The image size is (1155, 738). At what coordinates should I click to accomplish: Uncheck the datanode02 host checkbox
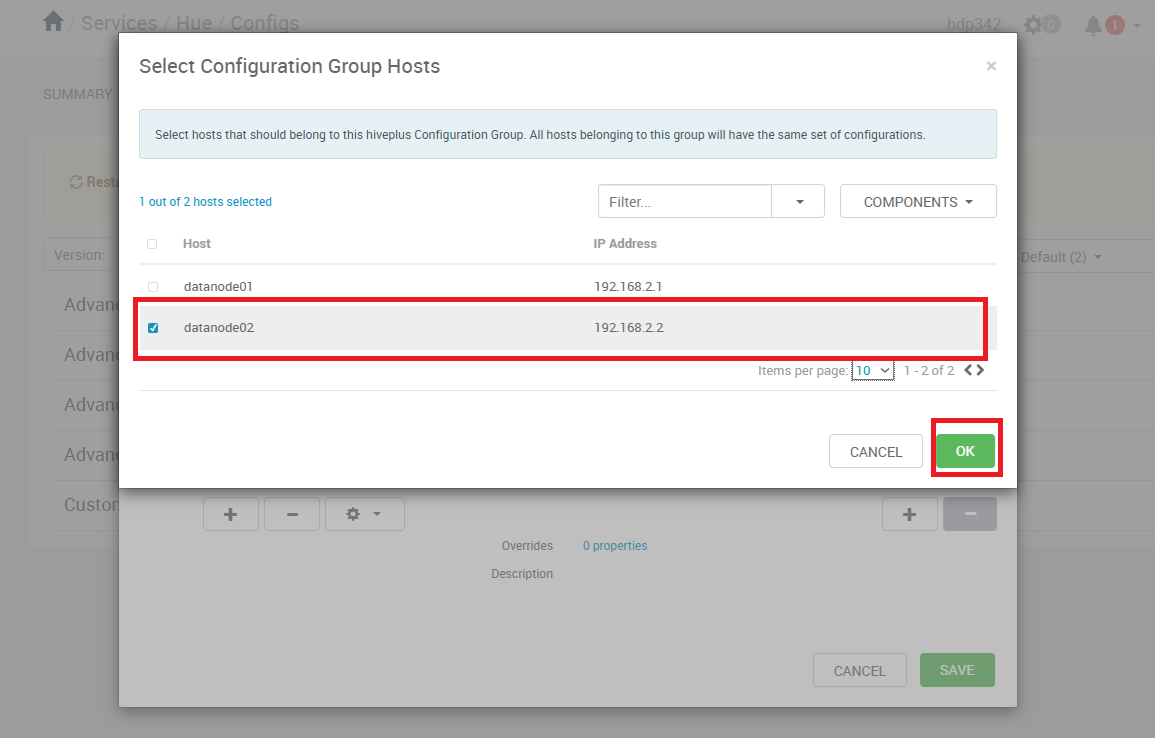point(152,328)
